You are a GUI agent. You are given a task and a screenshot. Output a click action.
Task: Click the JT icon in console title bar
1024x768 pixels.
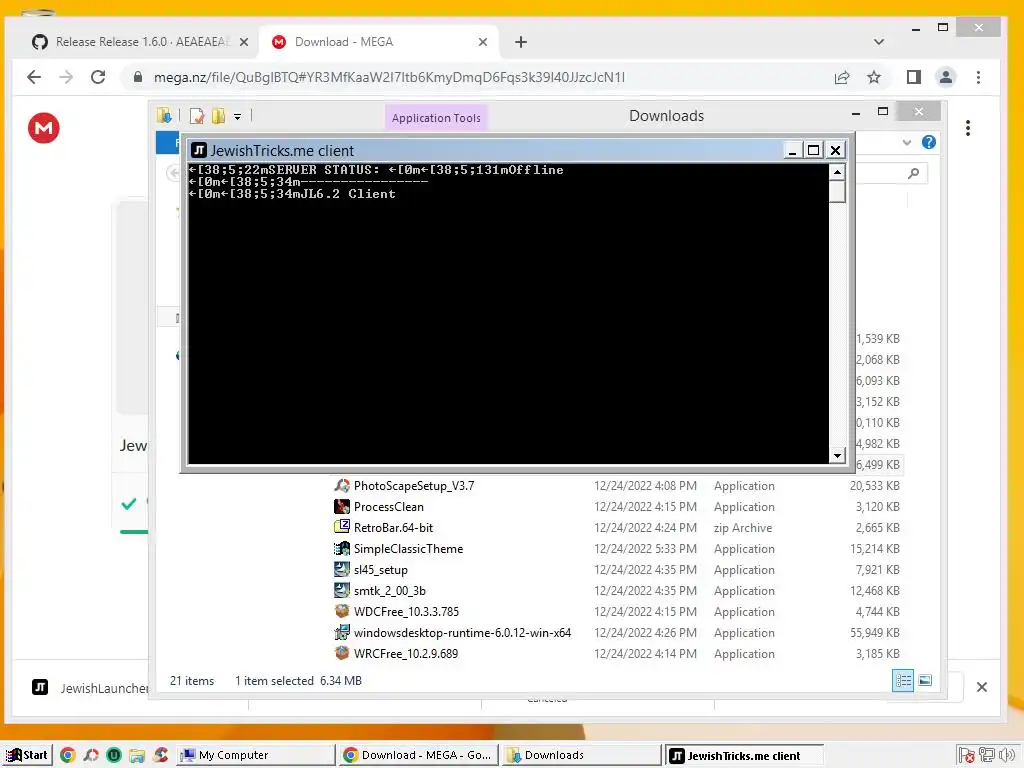coord(199,150)
